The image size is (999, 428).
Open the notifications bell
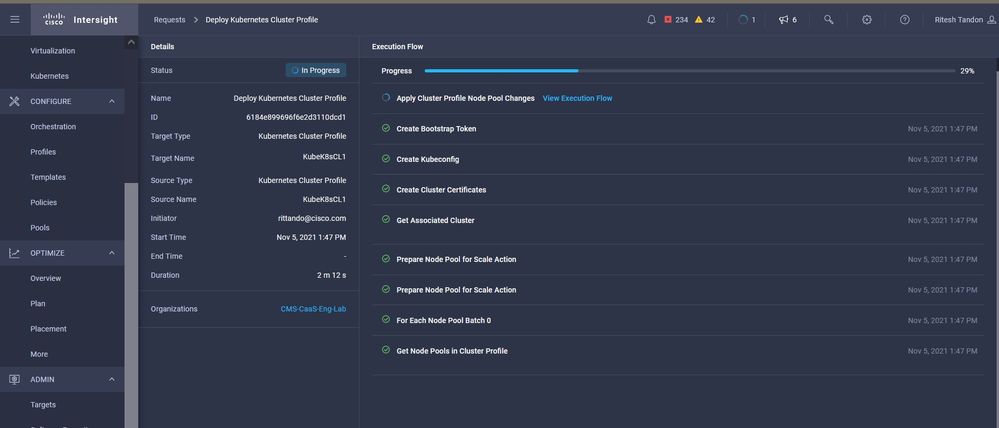tap(651, 20)
